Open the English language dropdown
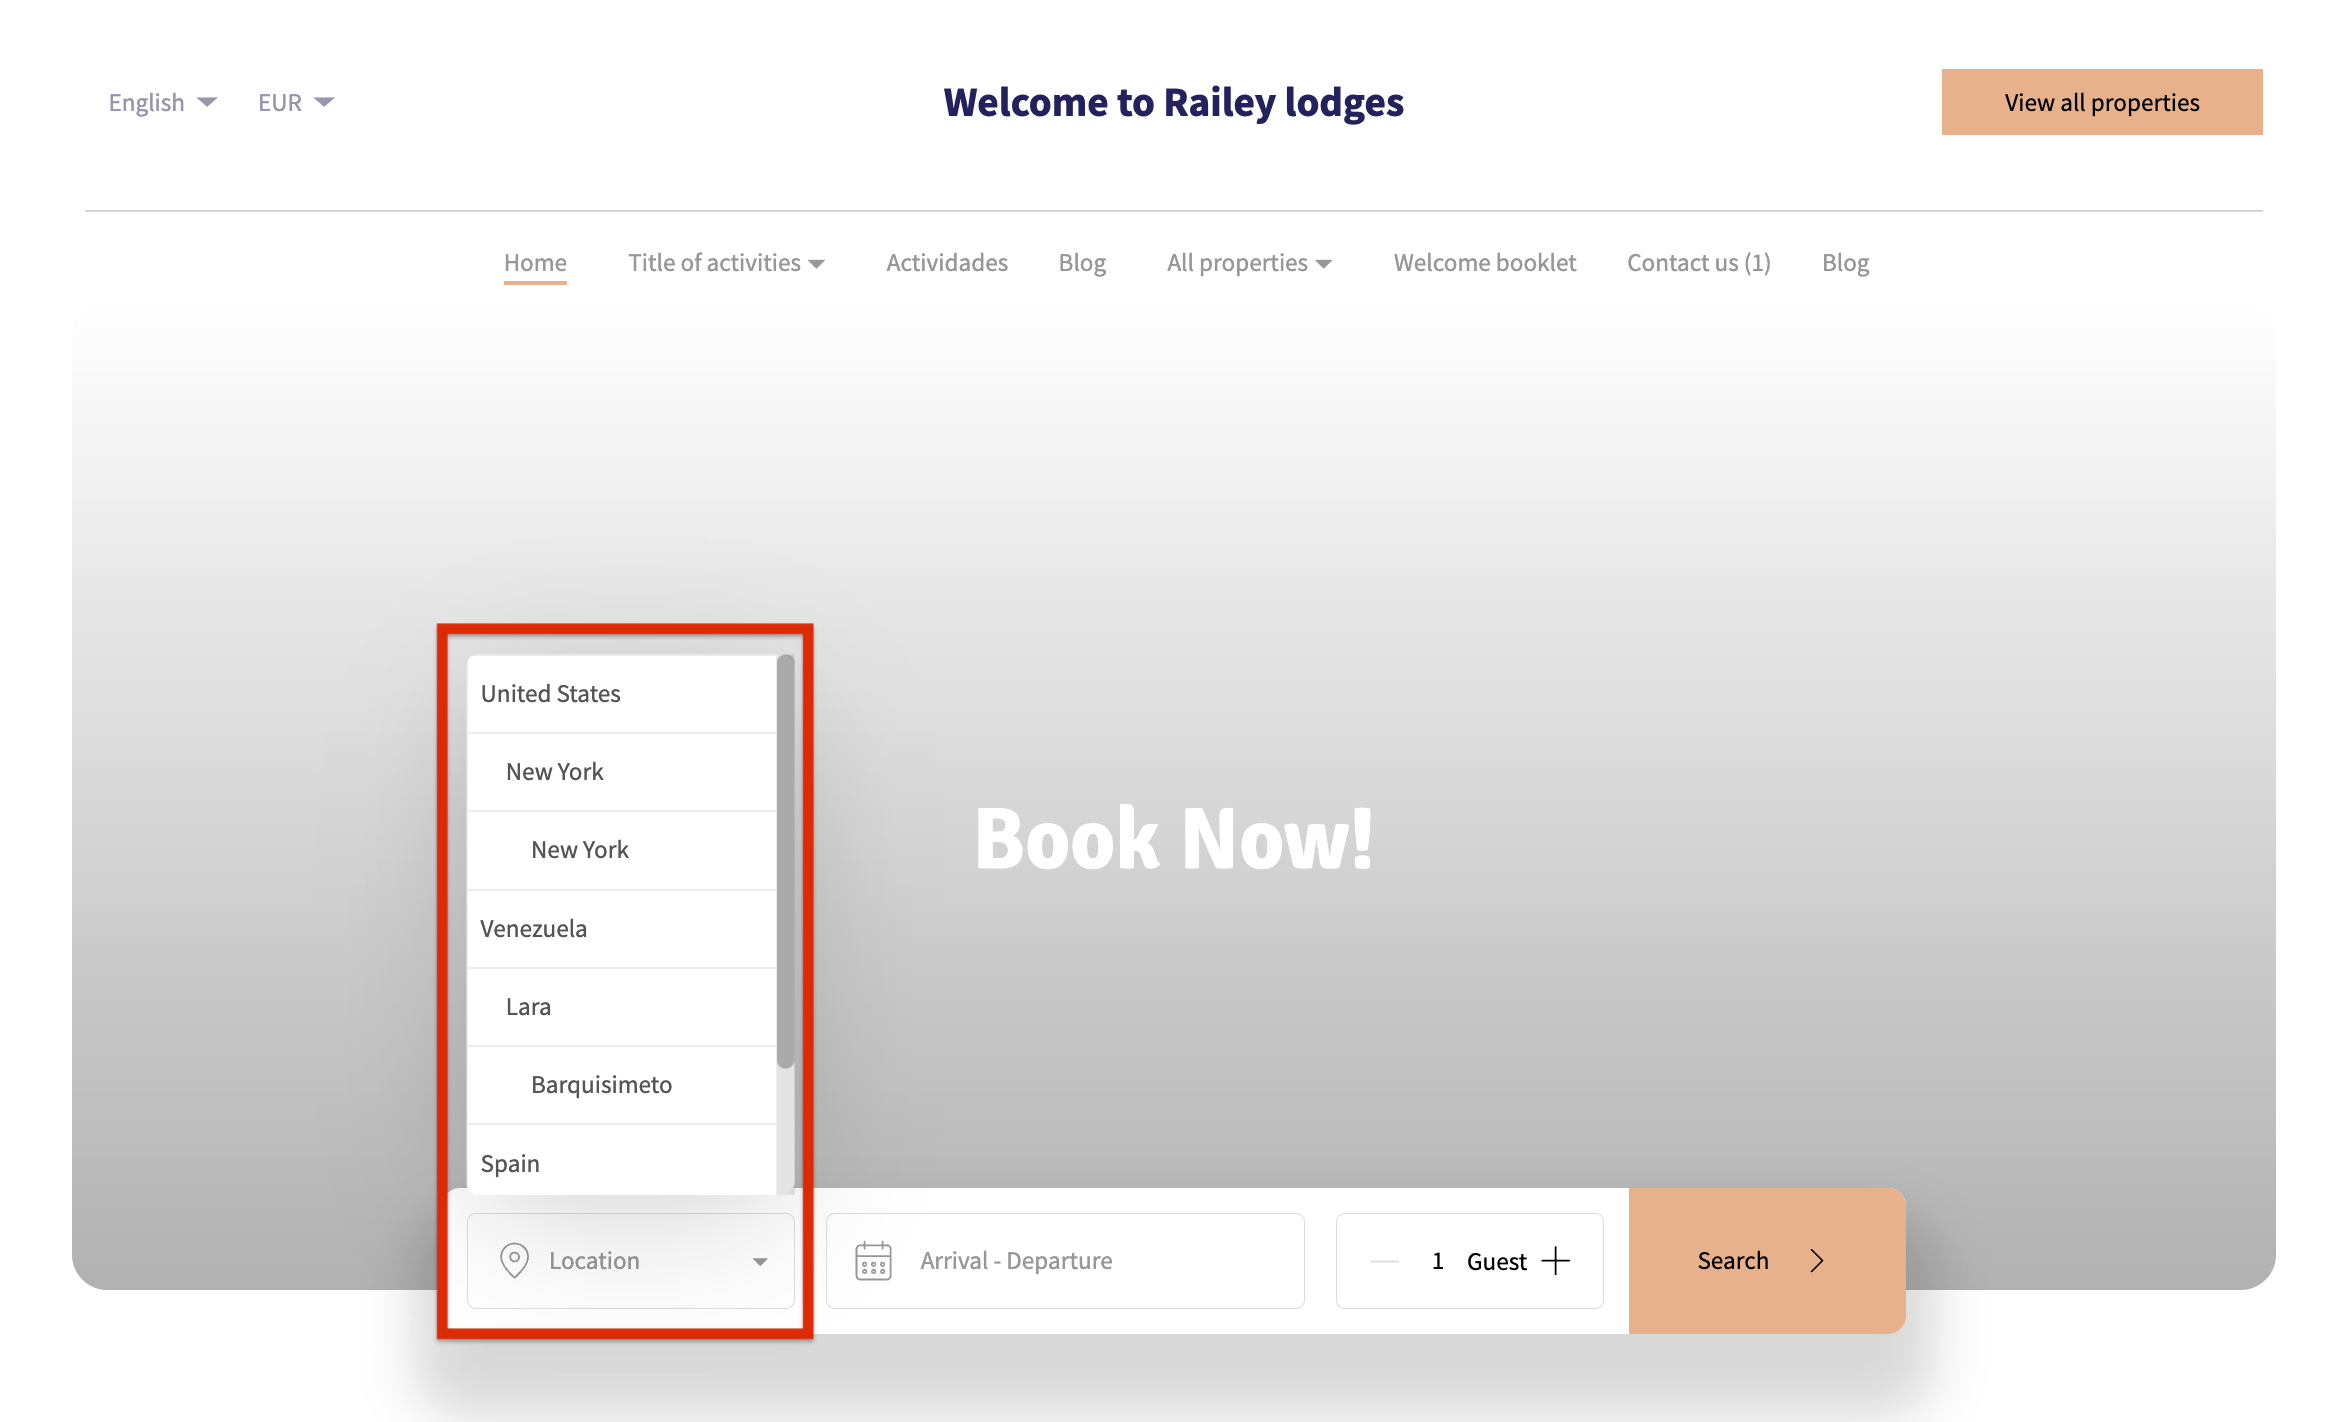The image size is (2348, 1422). pos(162,102)
